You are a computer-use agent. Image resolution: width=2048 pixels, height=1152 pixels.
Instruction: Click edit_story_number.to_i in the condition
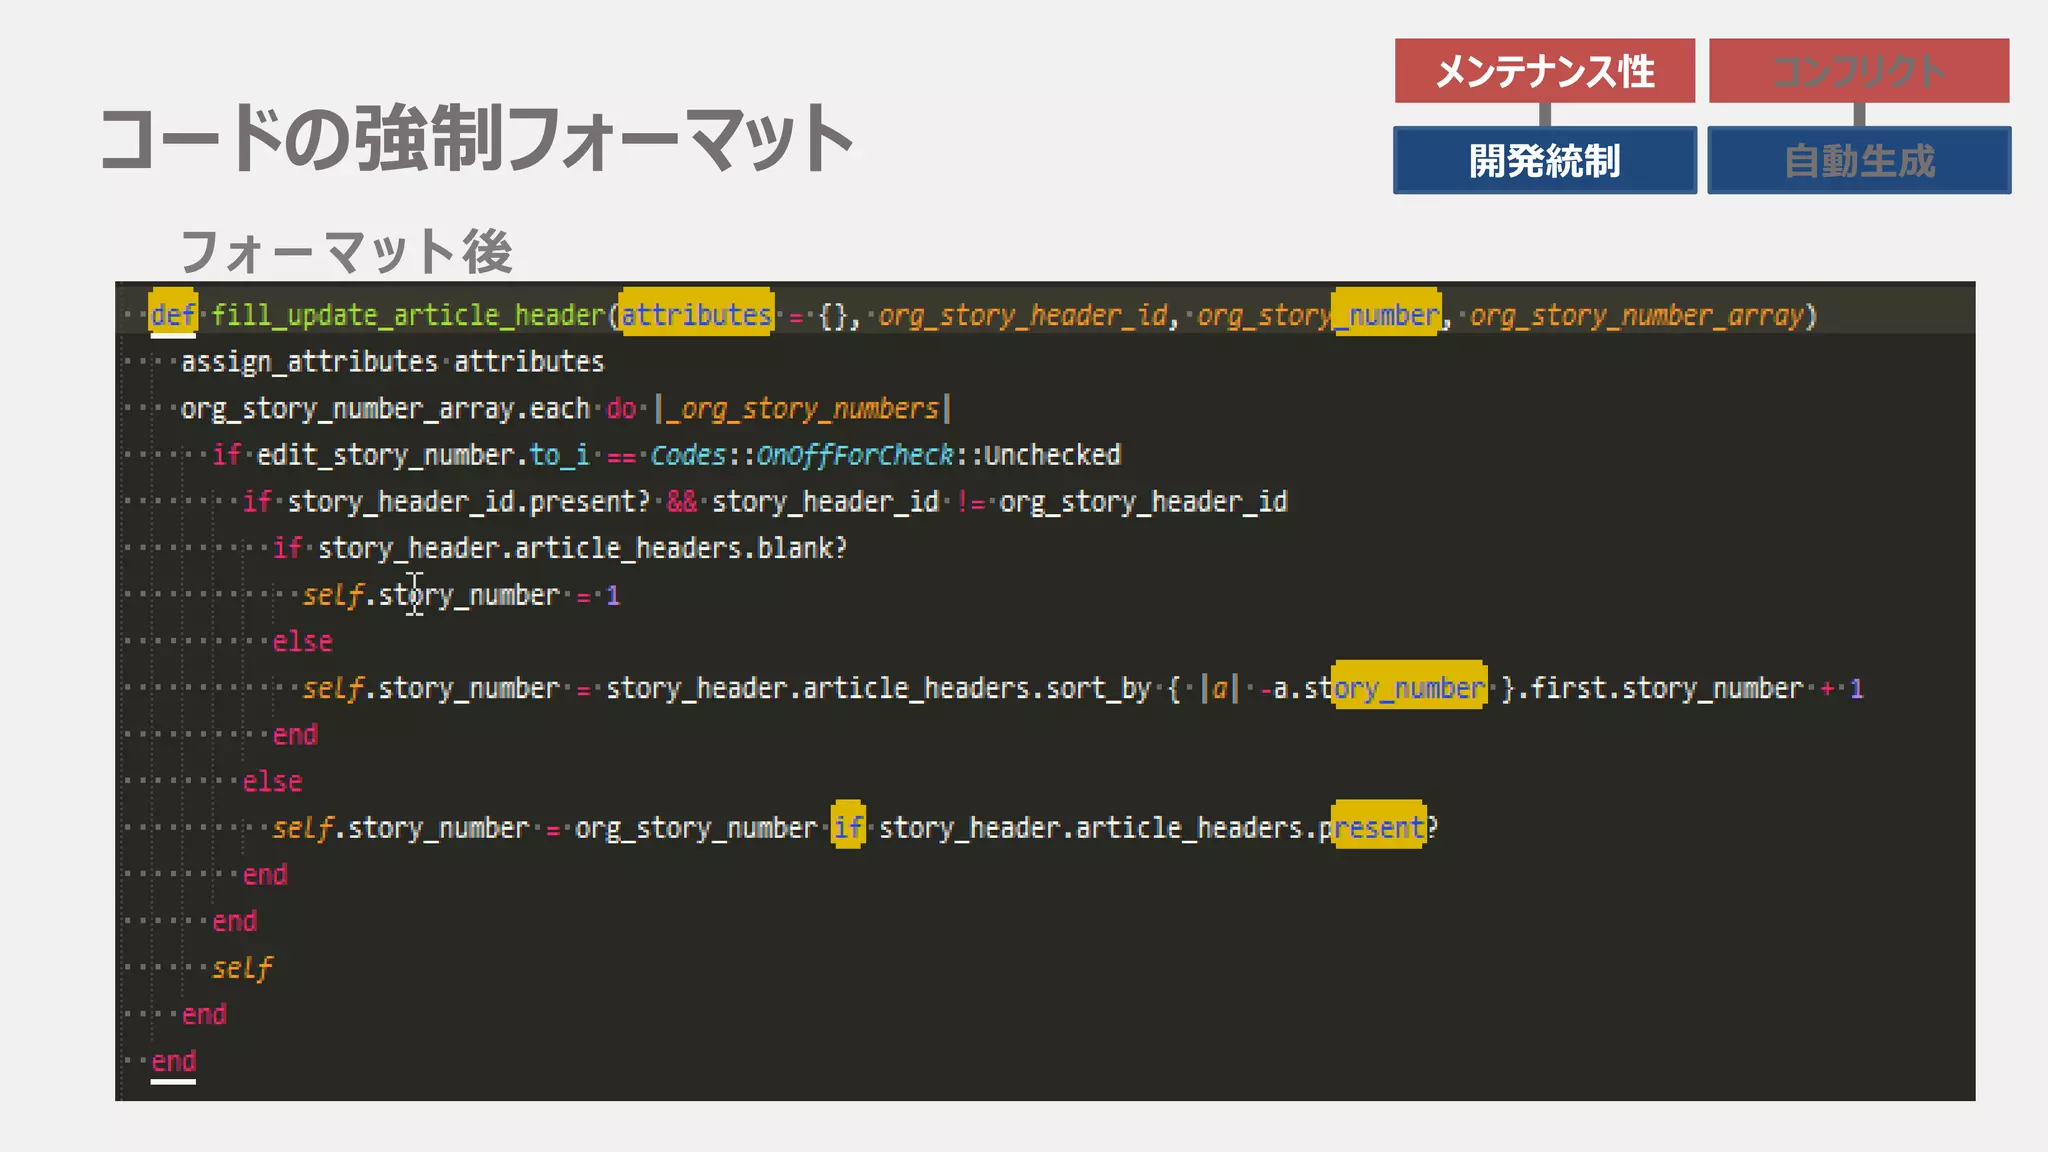423,455
